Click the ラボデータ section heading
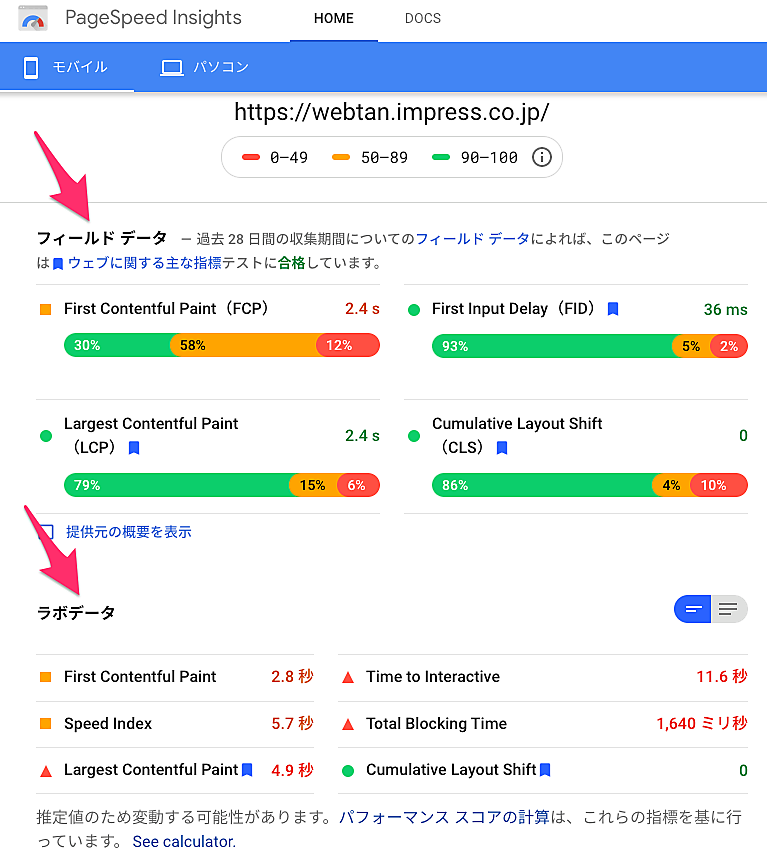The image size is (767, 860). (x=76, y=612)
